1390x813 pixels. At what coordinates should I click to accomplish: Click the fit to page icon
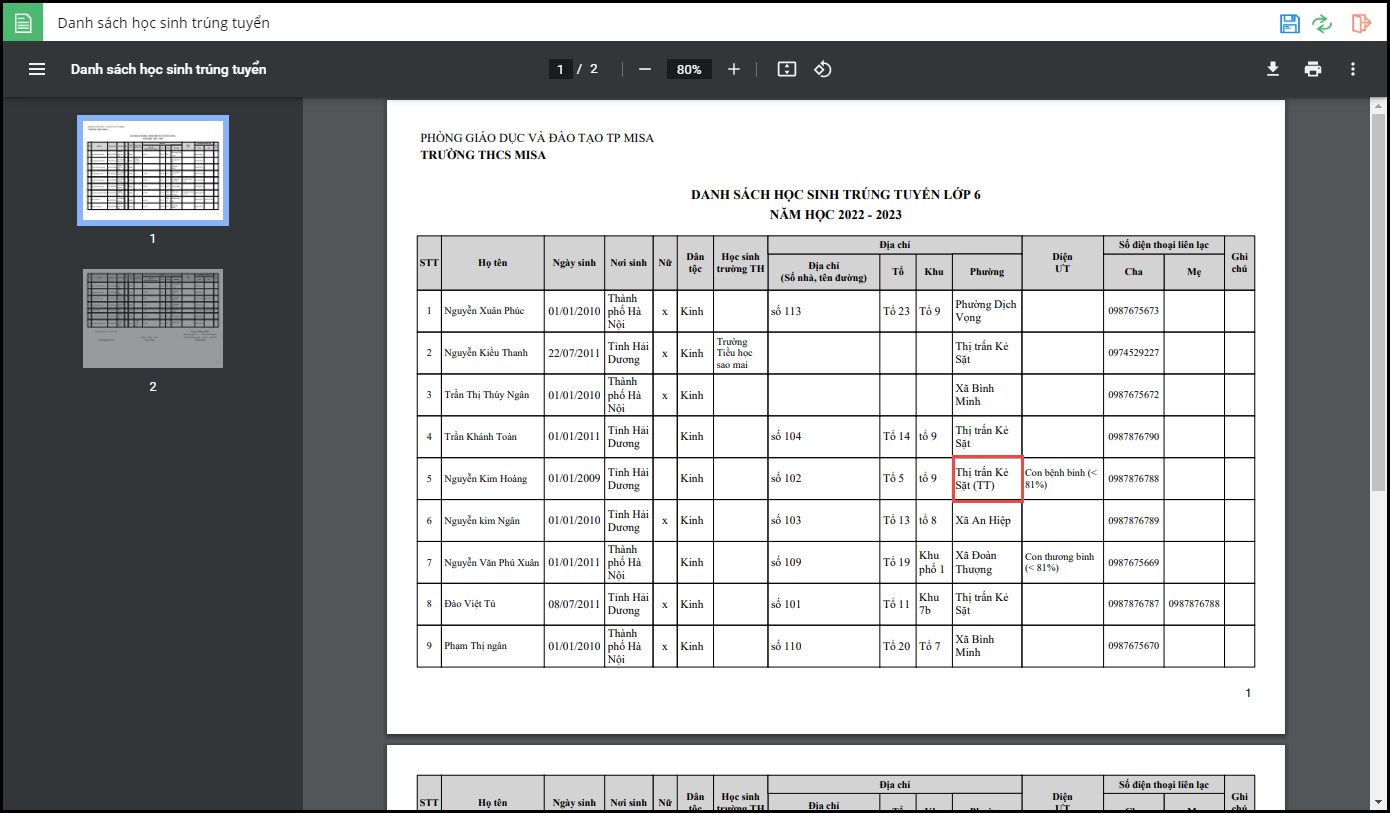coord(787,69)
